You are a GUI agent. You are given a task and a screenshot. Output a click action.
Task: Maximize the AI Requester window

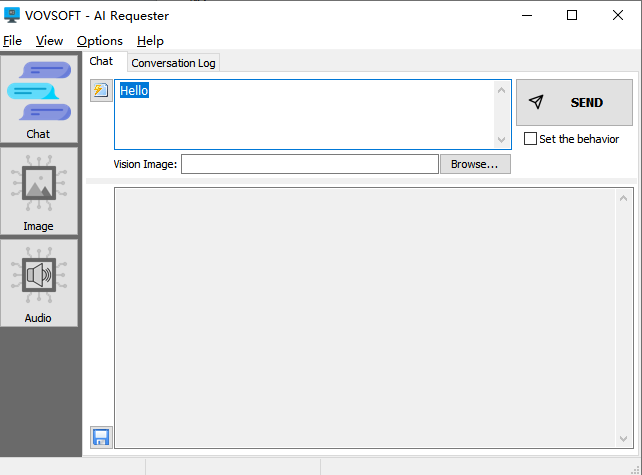(x=572, y=15)
